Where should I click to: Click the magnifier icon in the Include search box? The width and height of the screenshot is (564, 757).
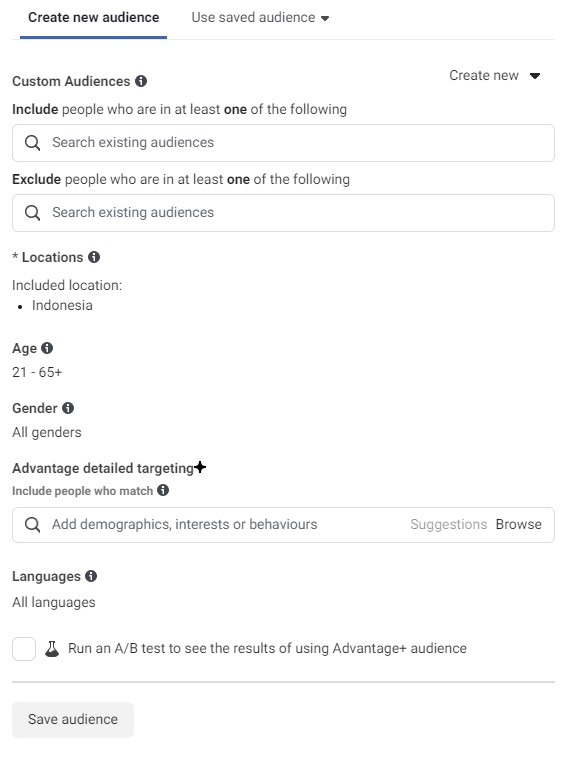pyautogui.click(x=32, y=143)
